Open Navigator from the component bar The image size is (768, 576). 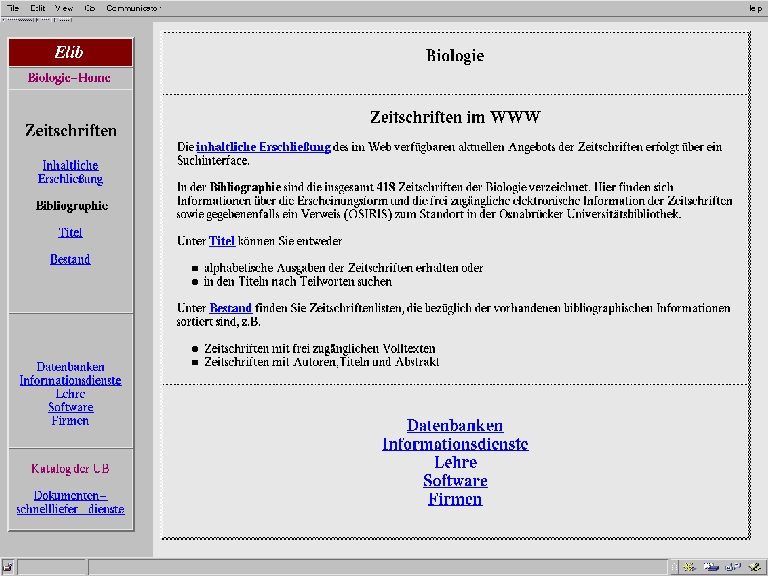point(689,567)
